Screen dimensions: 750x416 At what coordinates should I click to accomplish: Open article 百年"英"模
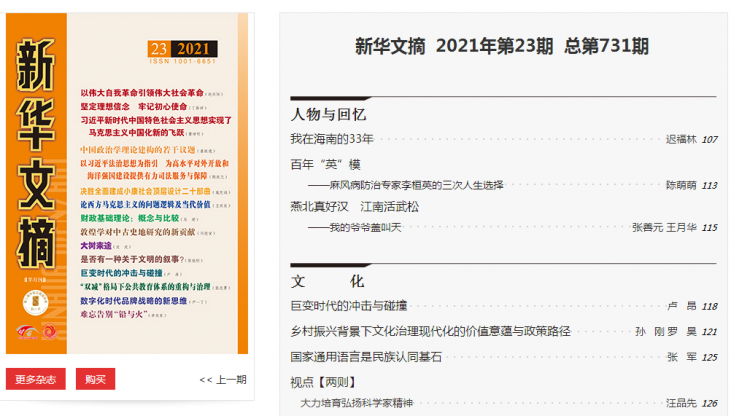coord(325,164)
